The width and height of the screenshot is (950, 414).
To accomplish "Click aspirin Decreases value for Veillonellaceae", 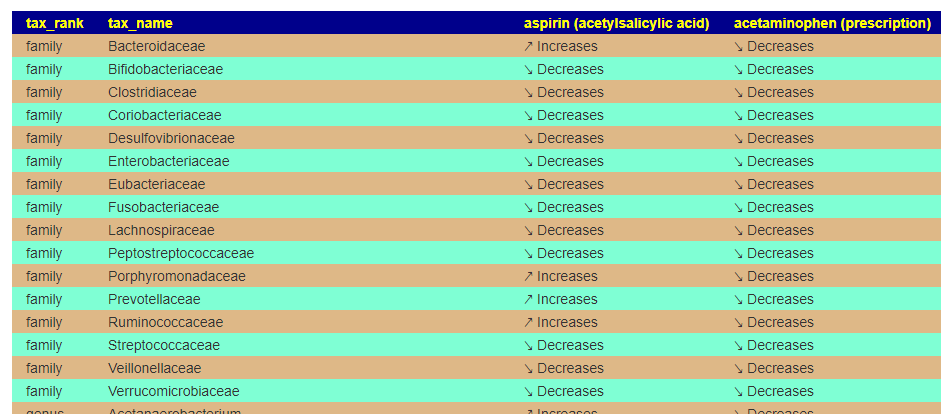I will click(x=563, y=369).
